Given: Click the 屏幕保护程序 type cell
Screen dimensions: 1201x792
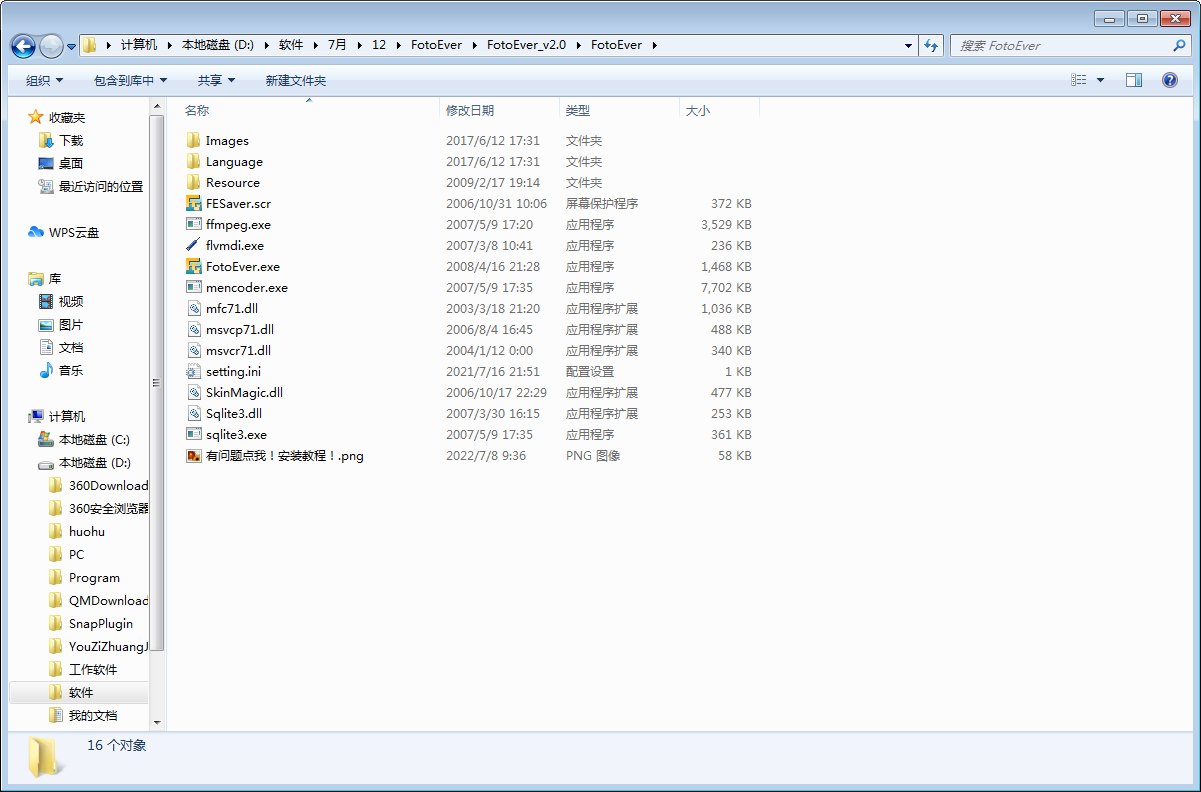Looking at the screenshot, I should coord(602,203).
